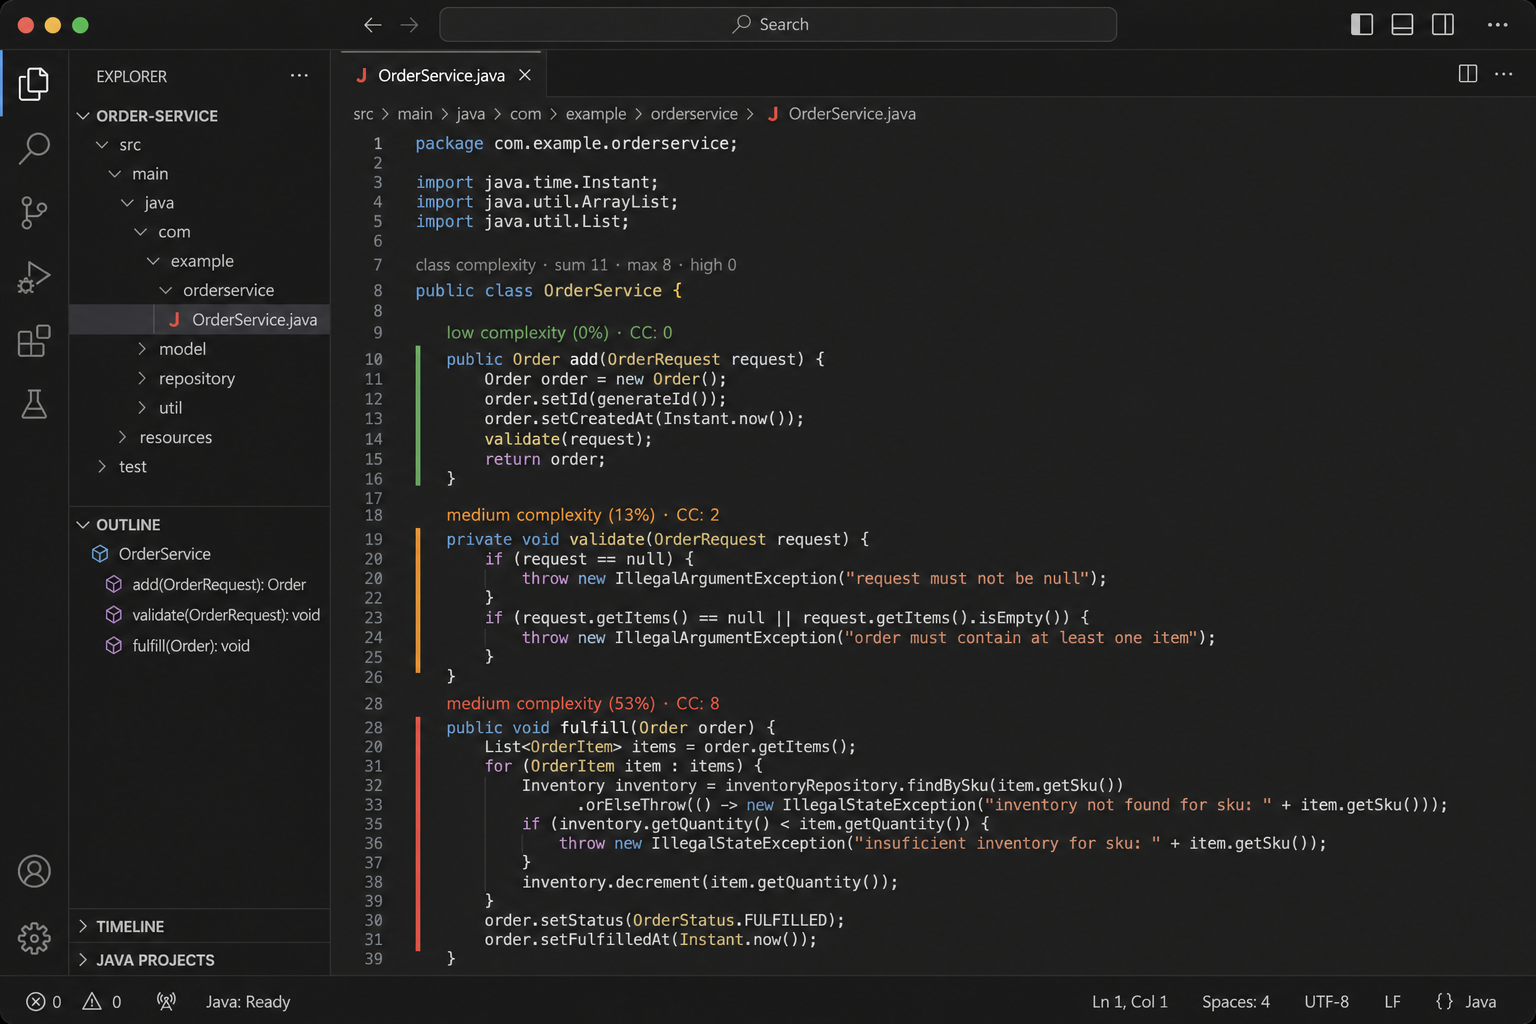This screenshot has height=1024, width=1536.
Task: Open the Testing flask view
Action: 34,404
